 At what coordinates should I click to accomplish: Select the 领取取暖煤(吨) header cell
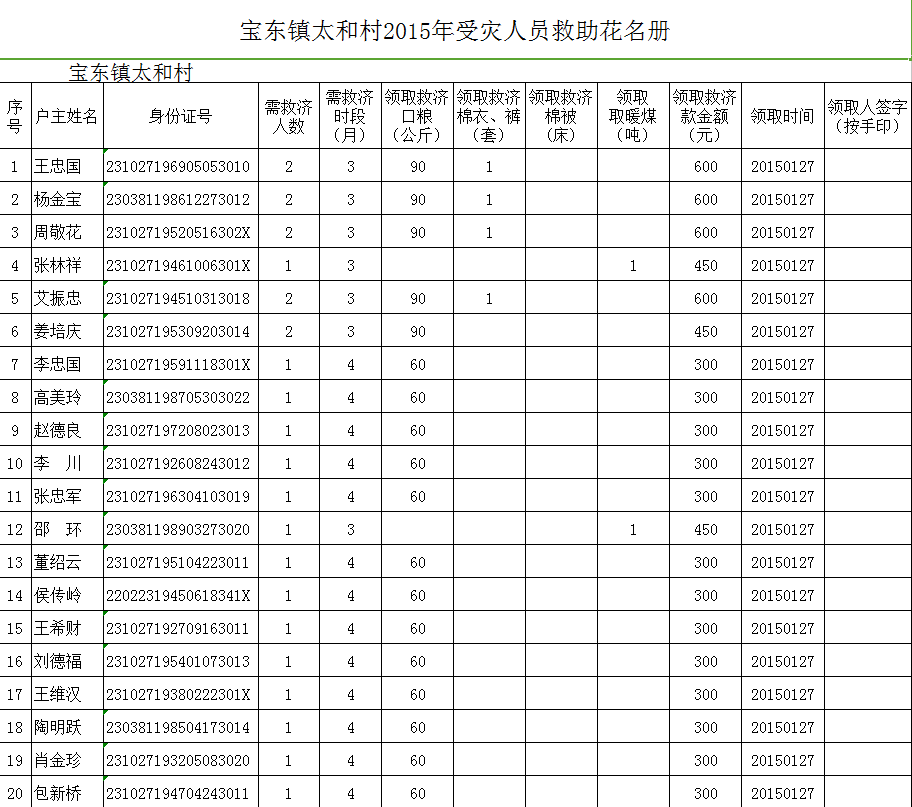click(x=633, y=116)
